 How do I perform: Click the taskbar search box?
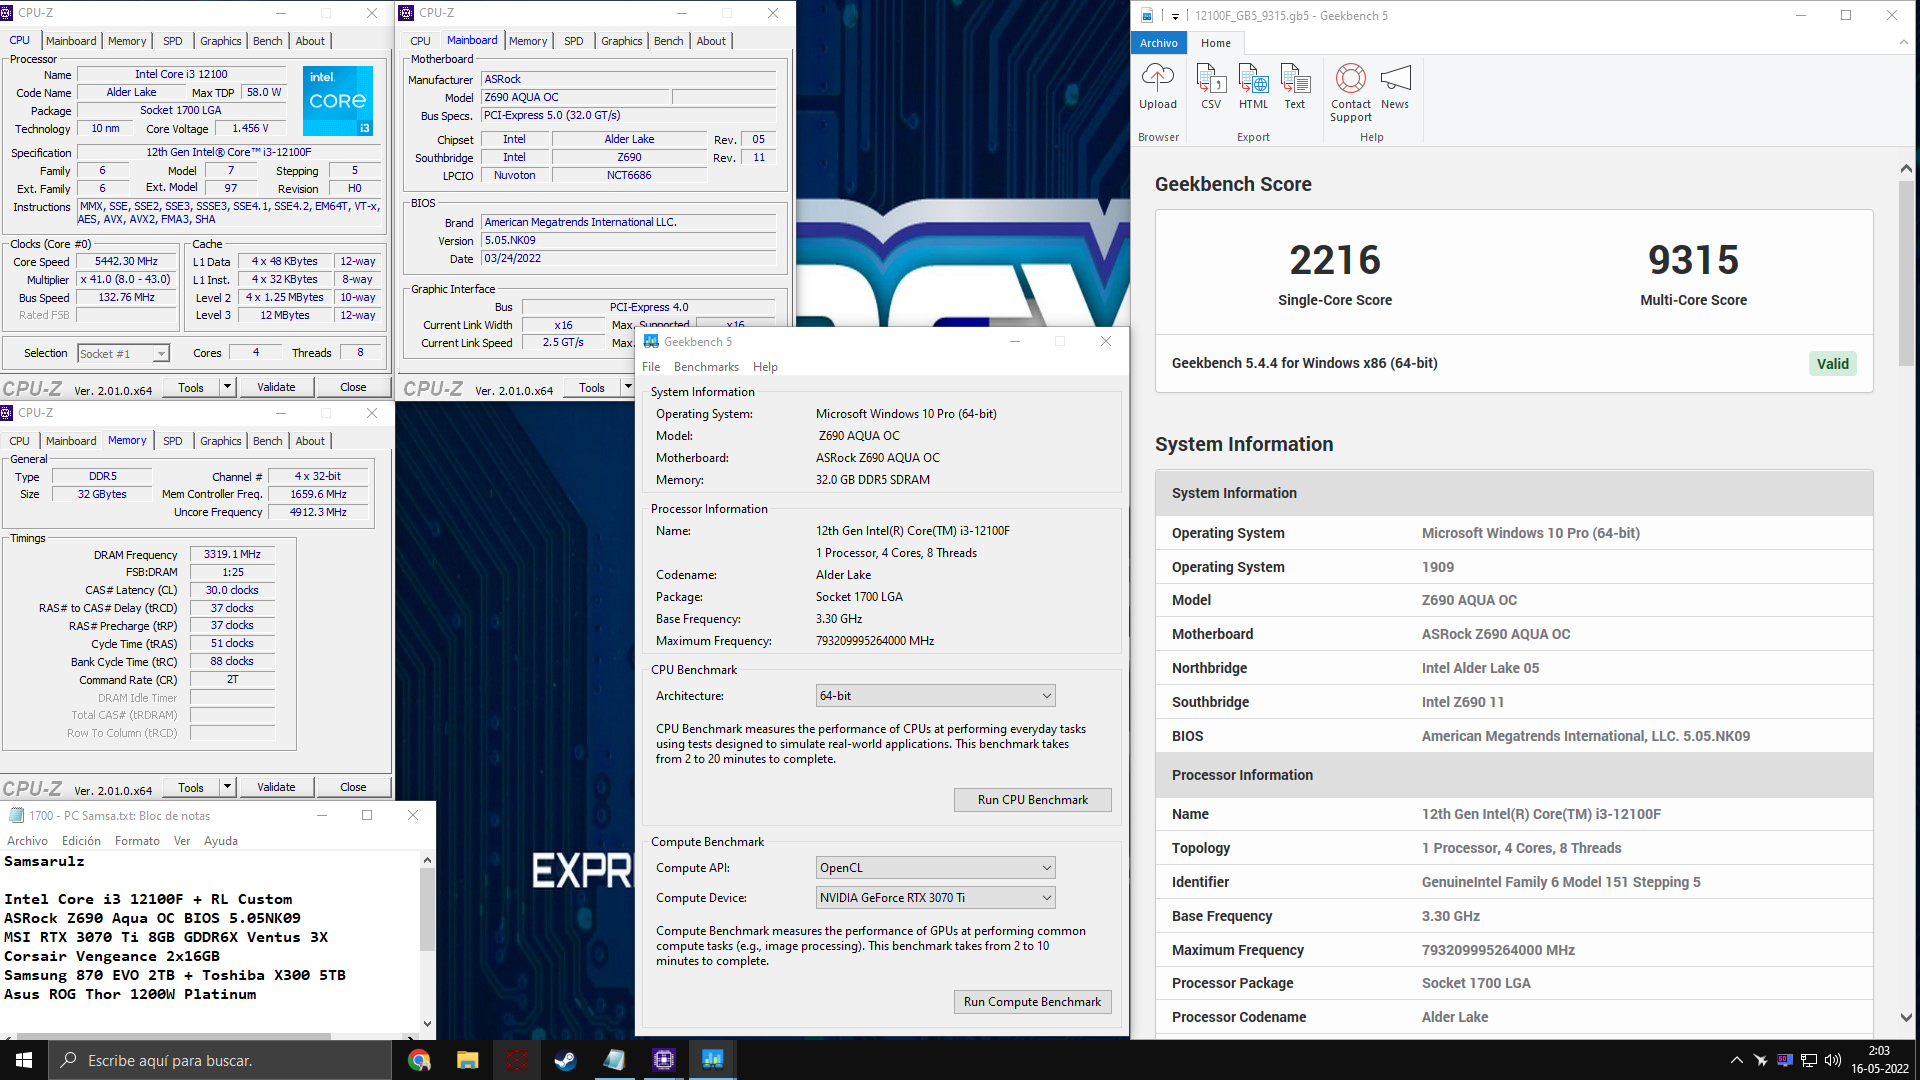coord(220,1060)
